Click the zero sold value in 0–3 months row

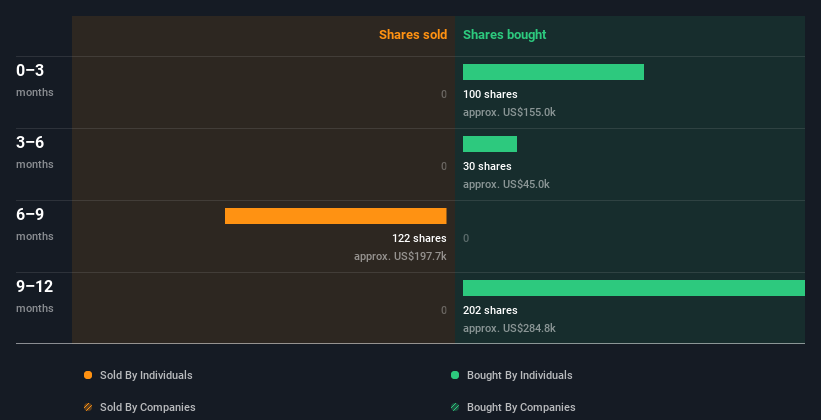coord(444,94)
